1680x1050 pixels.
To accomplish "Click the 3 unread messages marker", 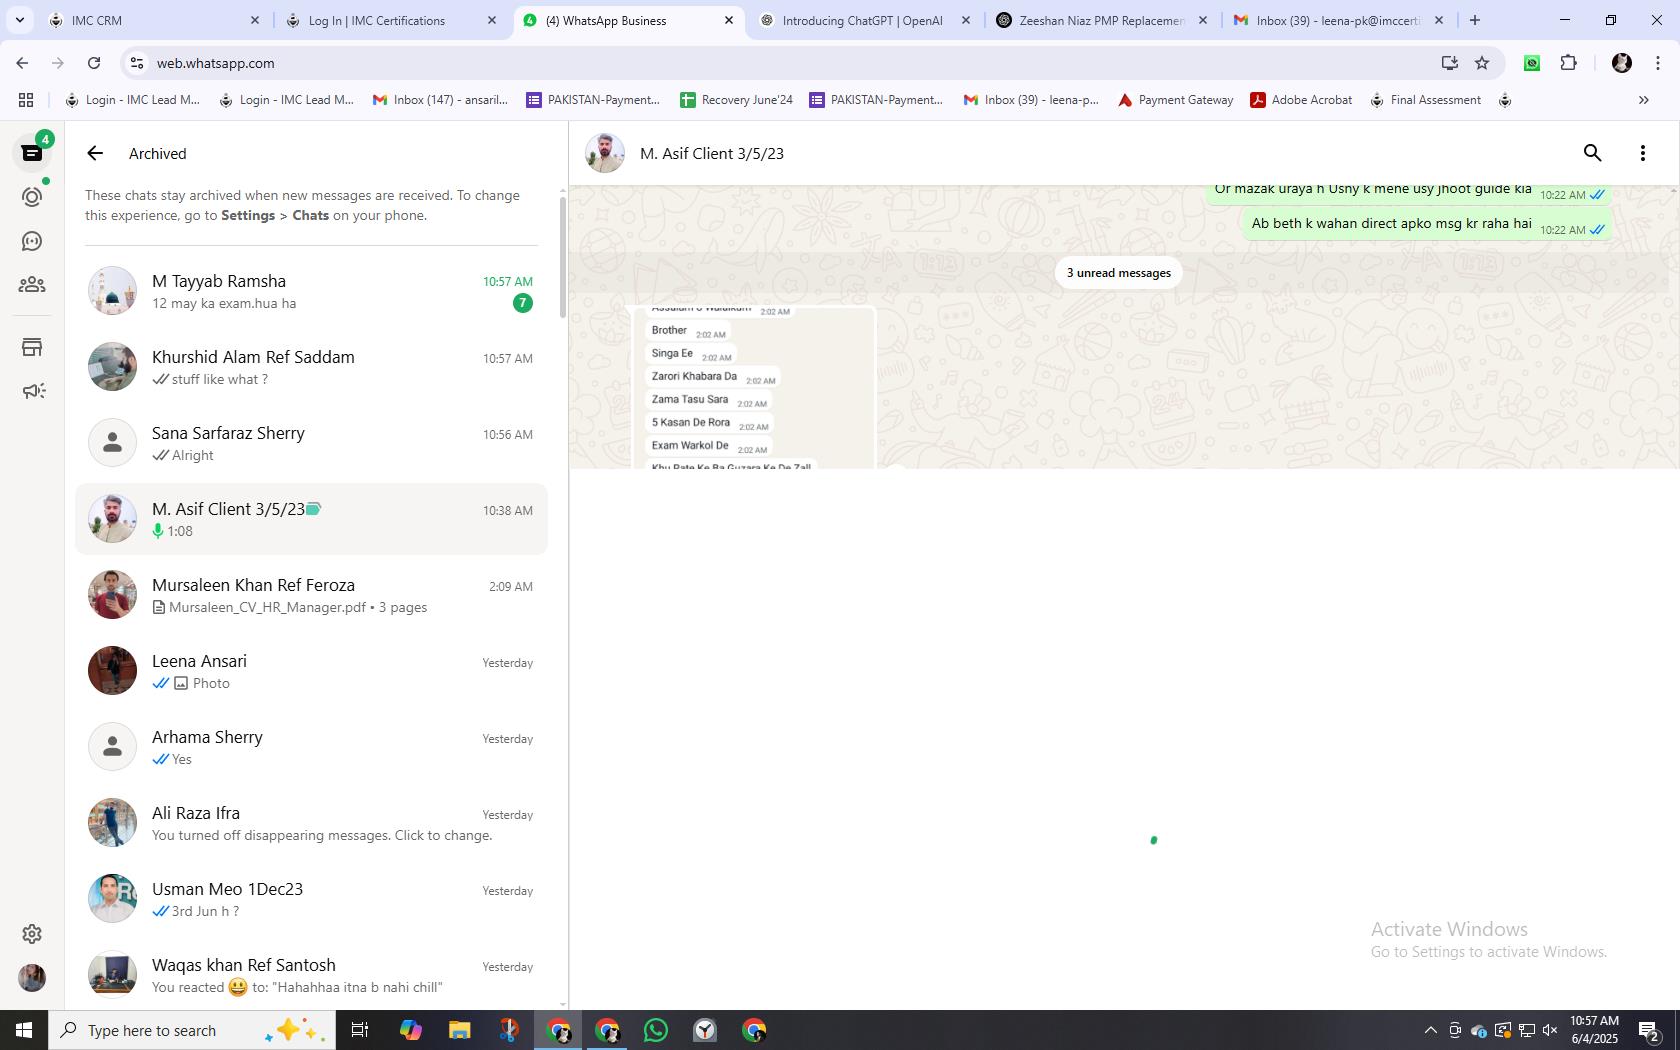I will (1118, 273).
